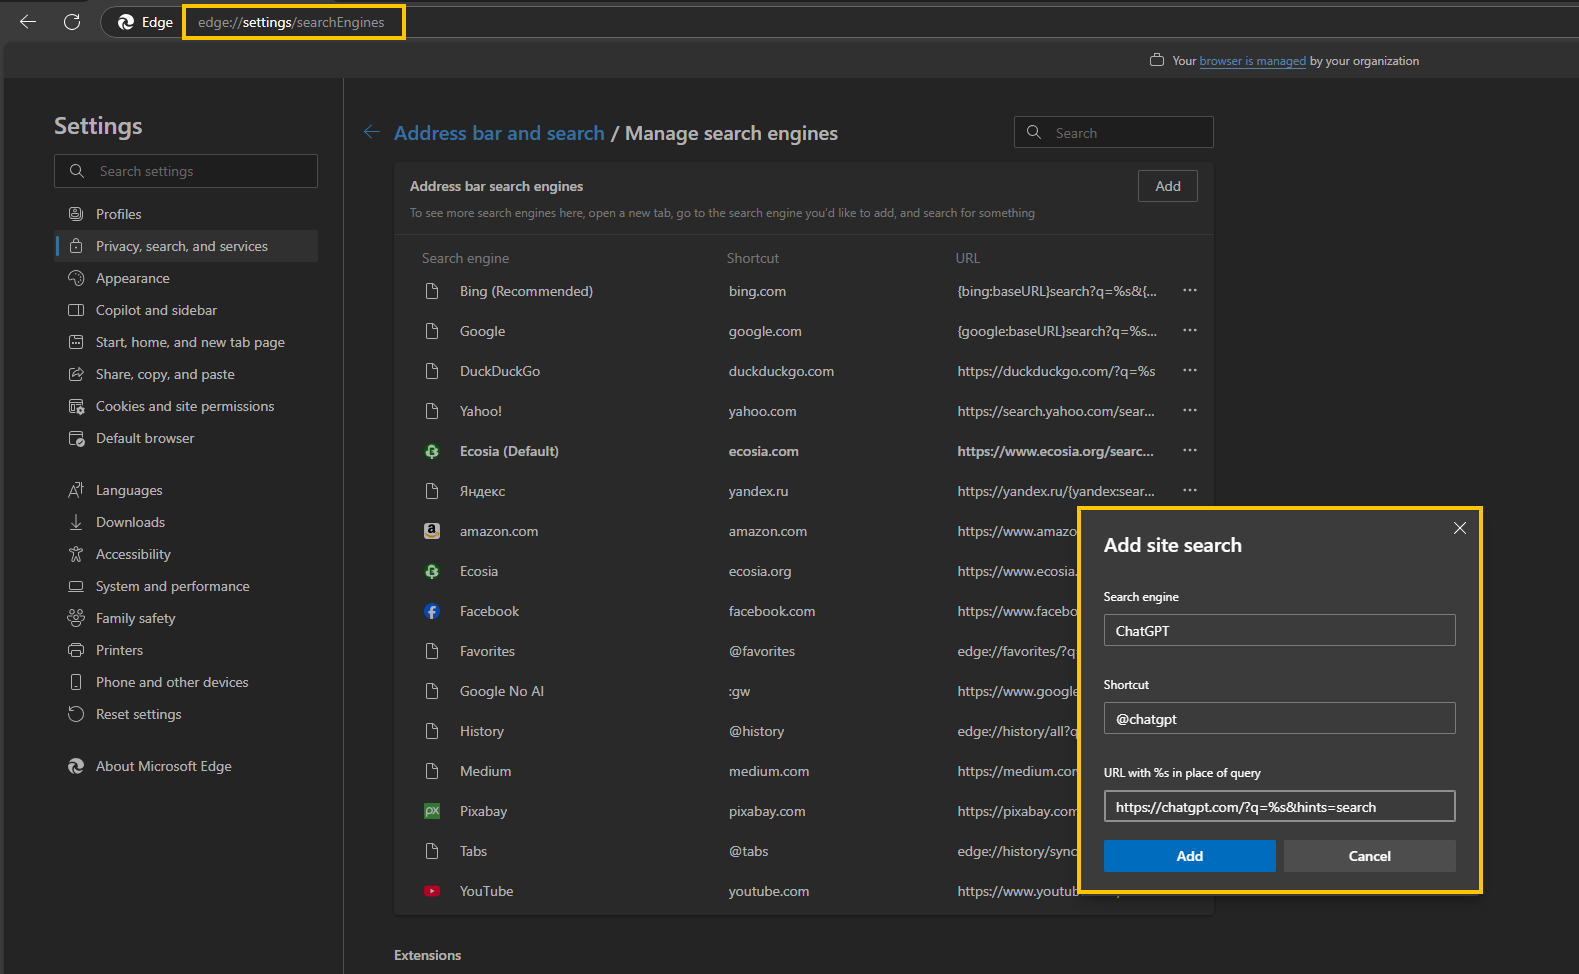Confirm with blue Add button in dialog
Screen dimensions: 1579x974
coord(1190,856)
